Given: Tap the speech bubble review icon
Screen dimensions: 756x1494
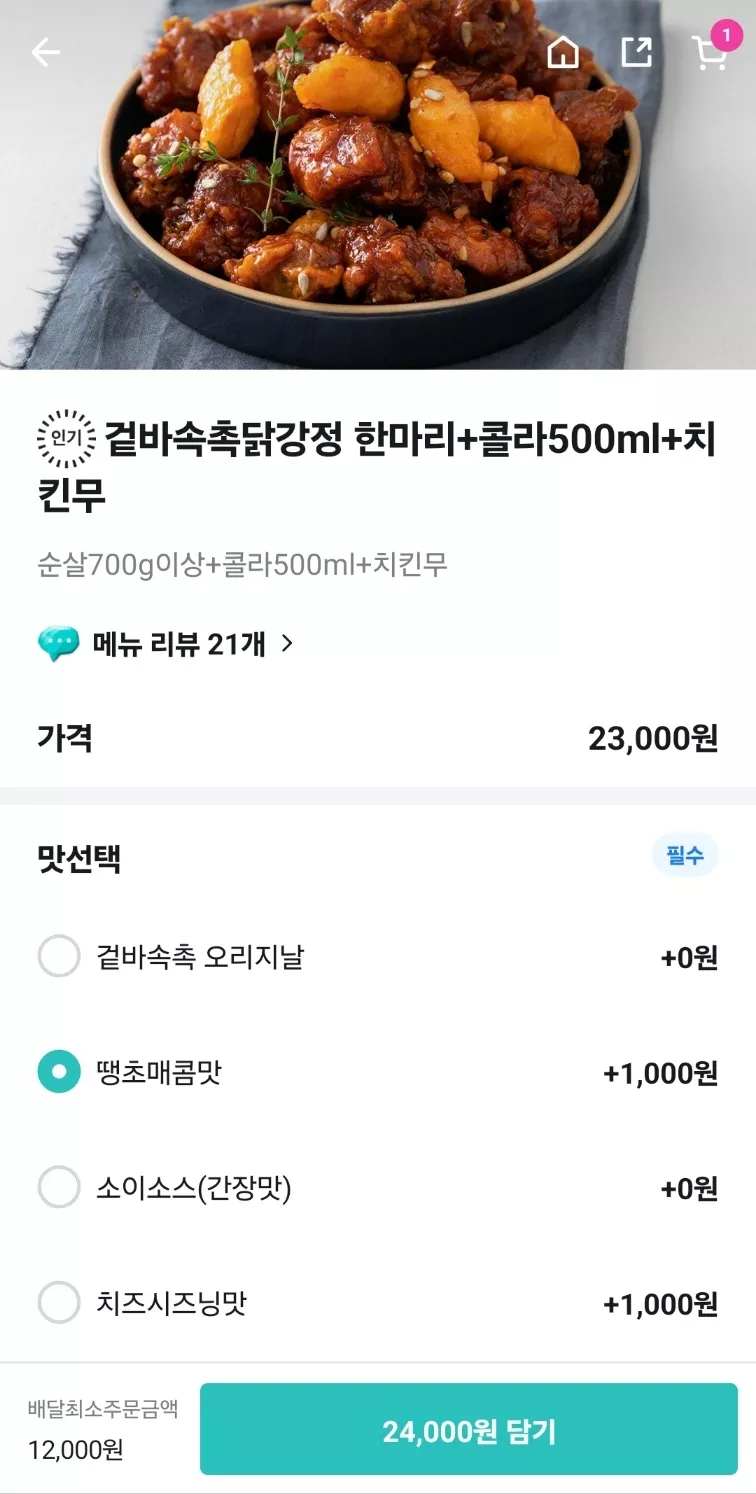Looking at the screenshot, I should click(58, 644).
